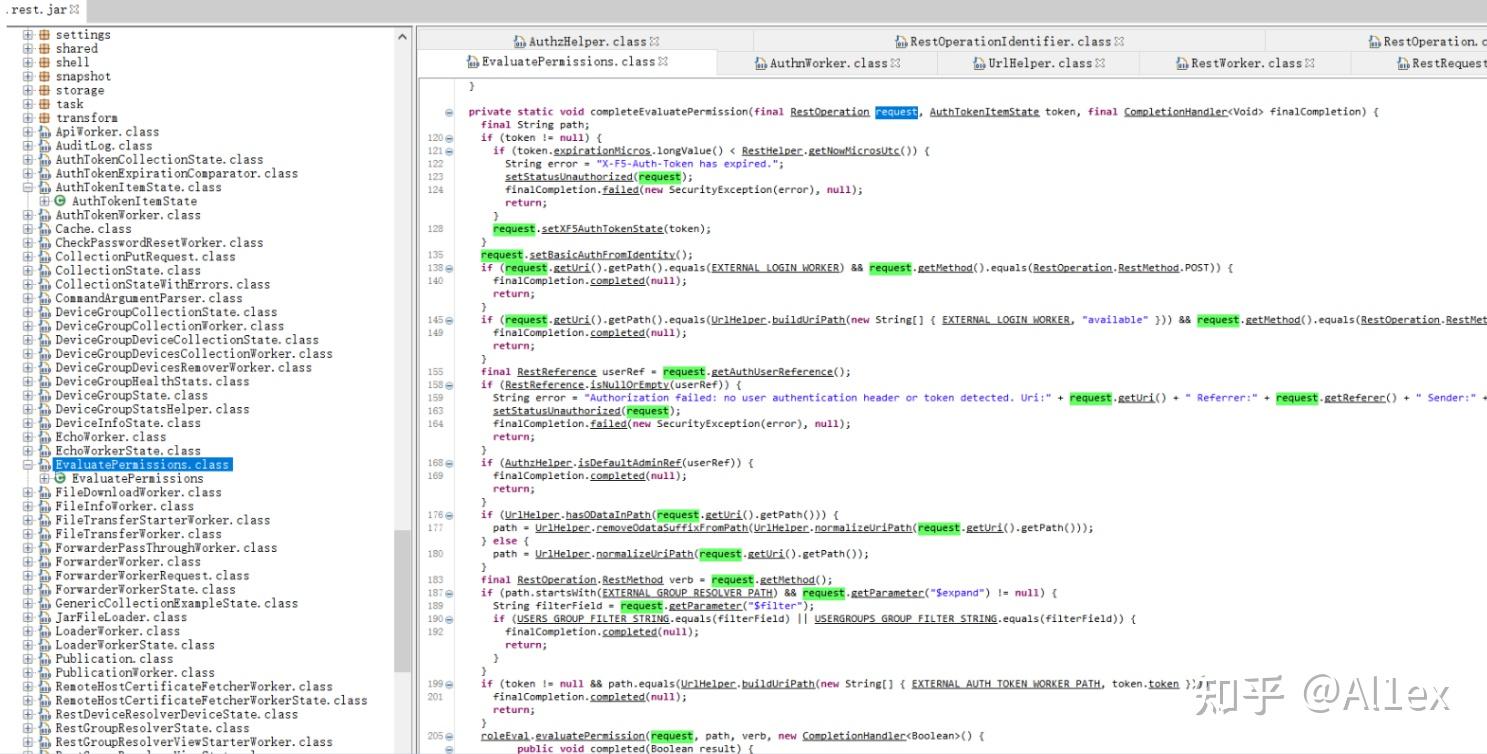
Task: Click the green AuthTokenItemState class icon
Action: (60, 201)
